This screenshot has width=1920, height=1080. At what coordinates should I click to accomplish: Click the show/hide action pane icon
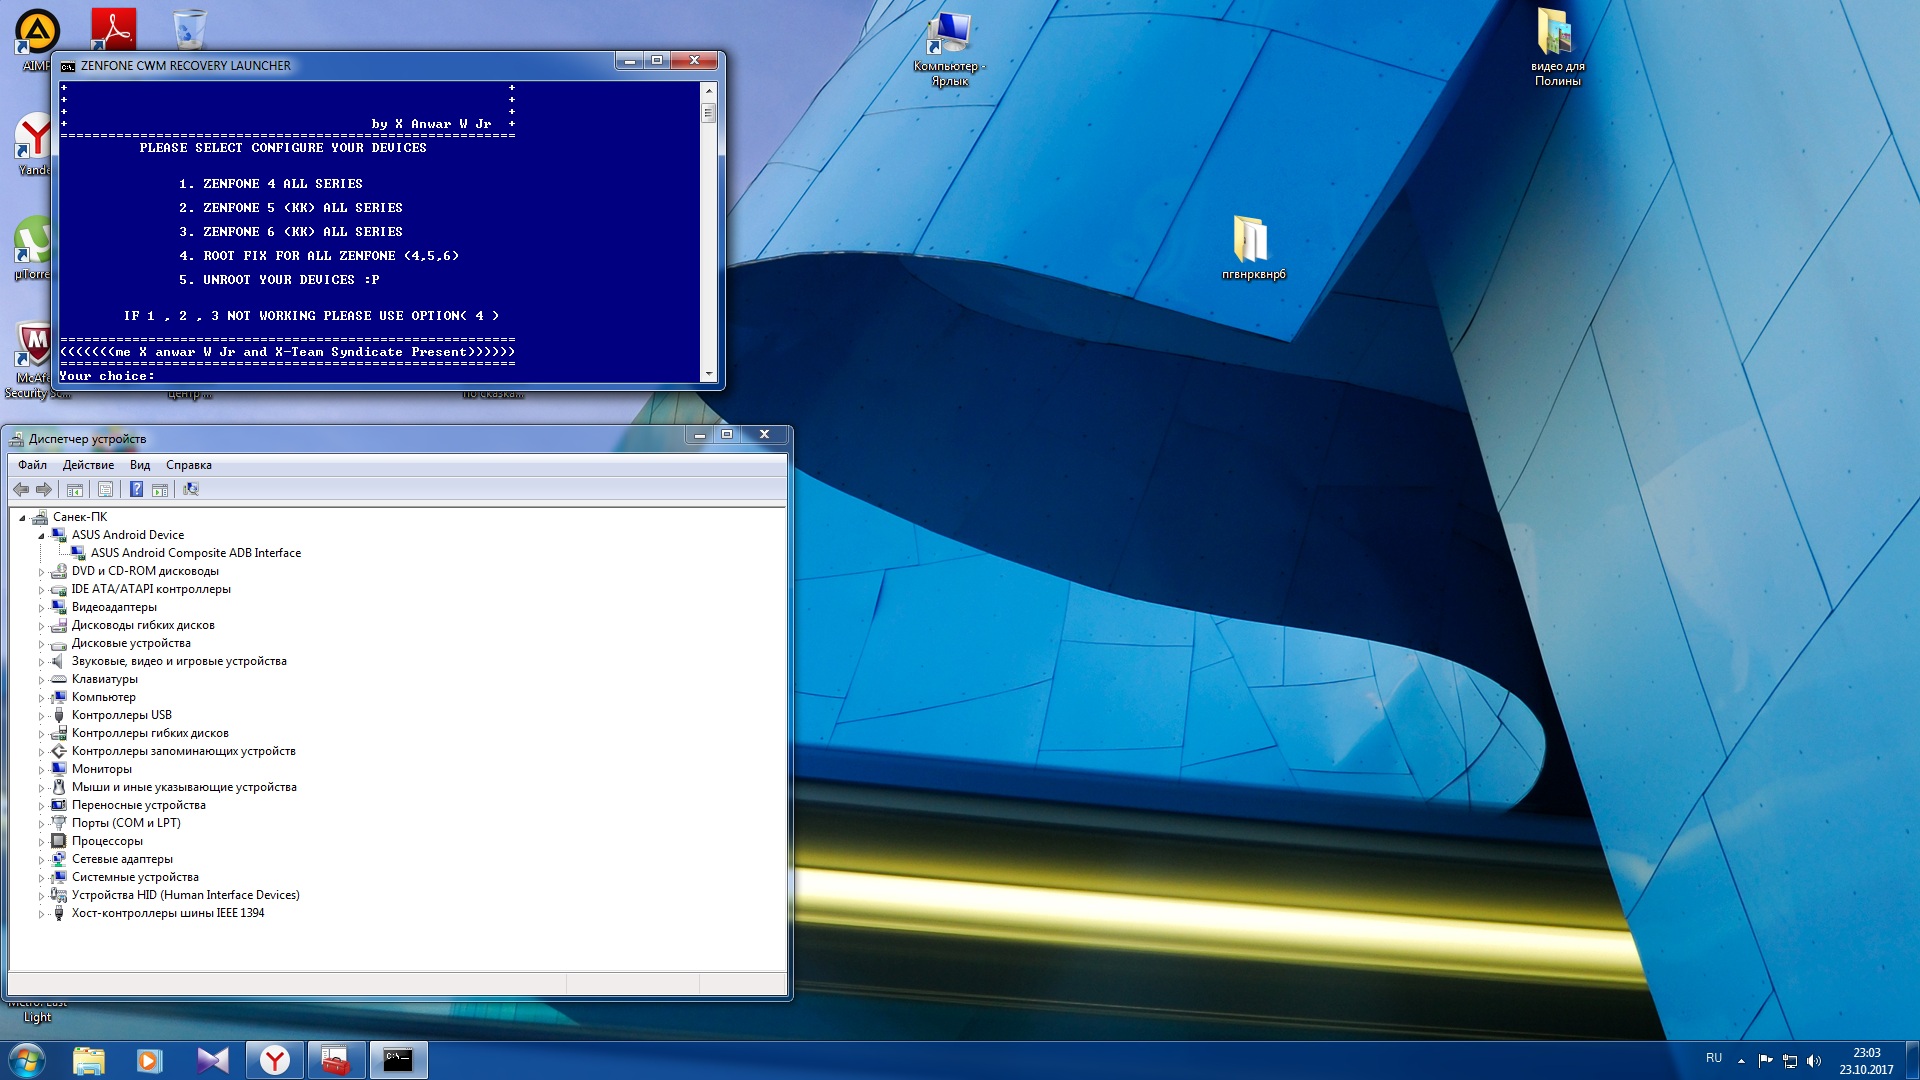point(160,489)
